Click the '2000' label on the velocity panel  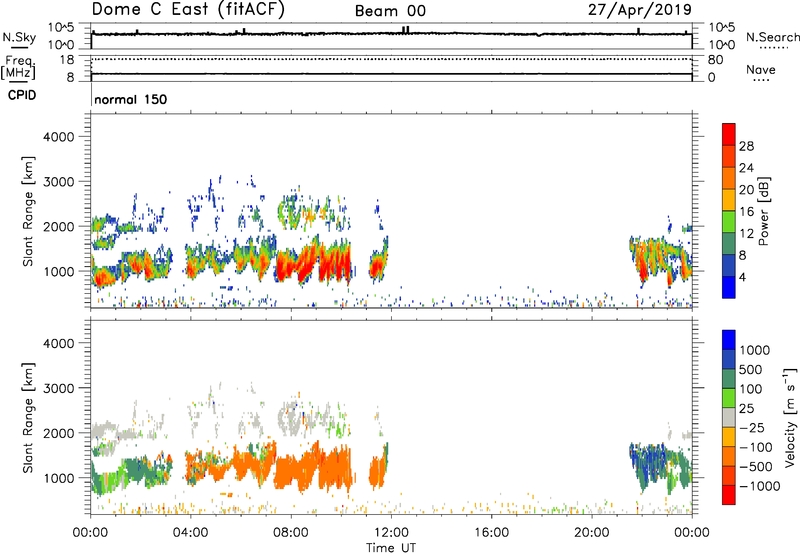[x=59, y=433]
